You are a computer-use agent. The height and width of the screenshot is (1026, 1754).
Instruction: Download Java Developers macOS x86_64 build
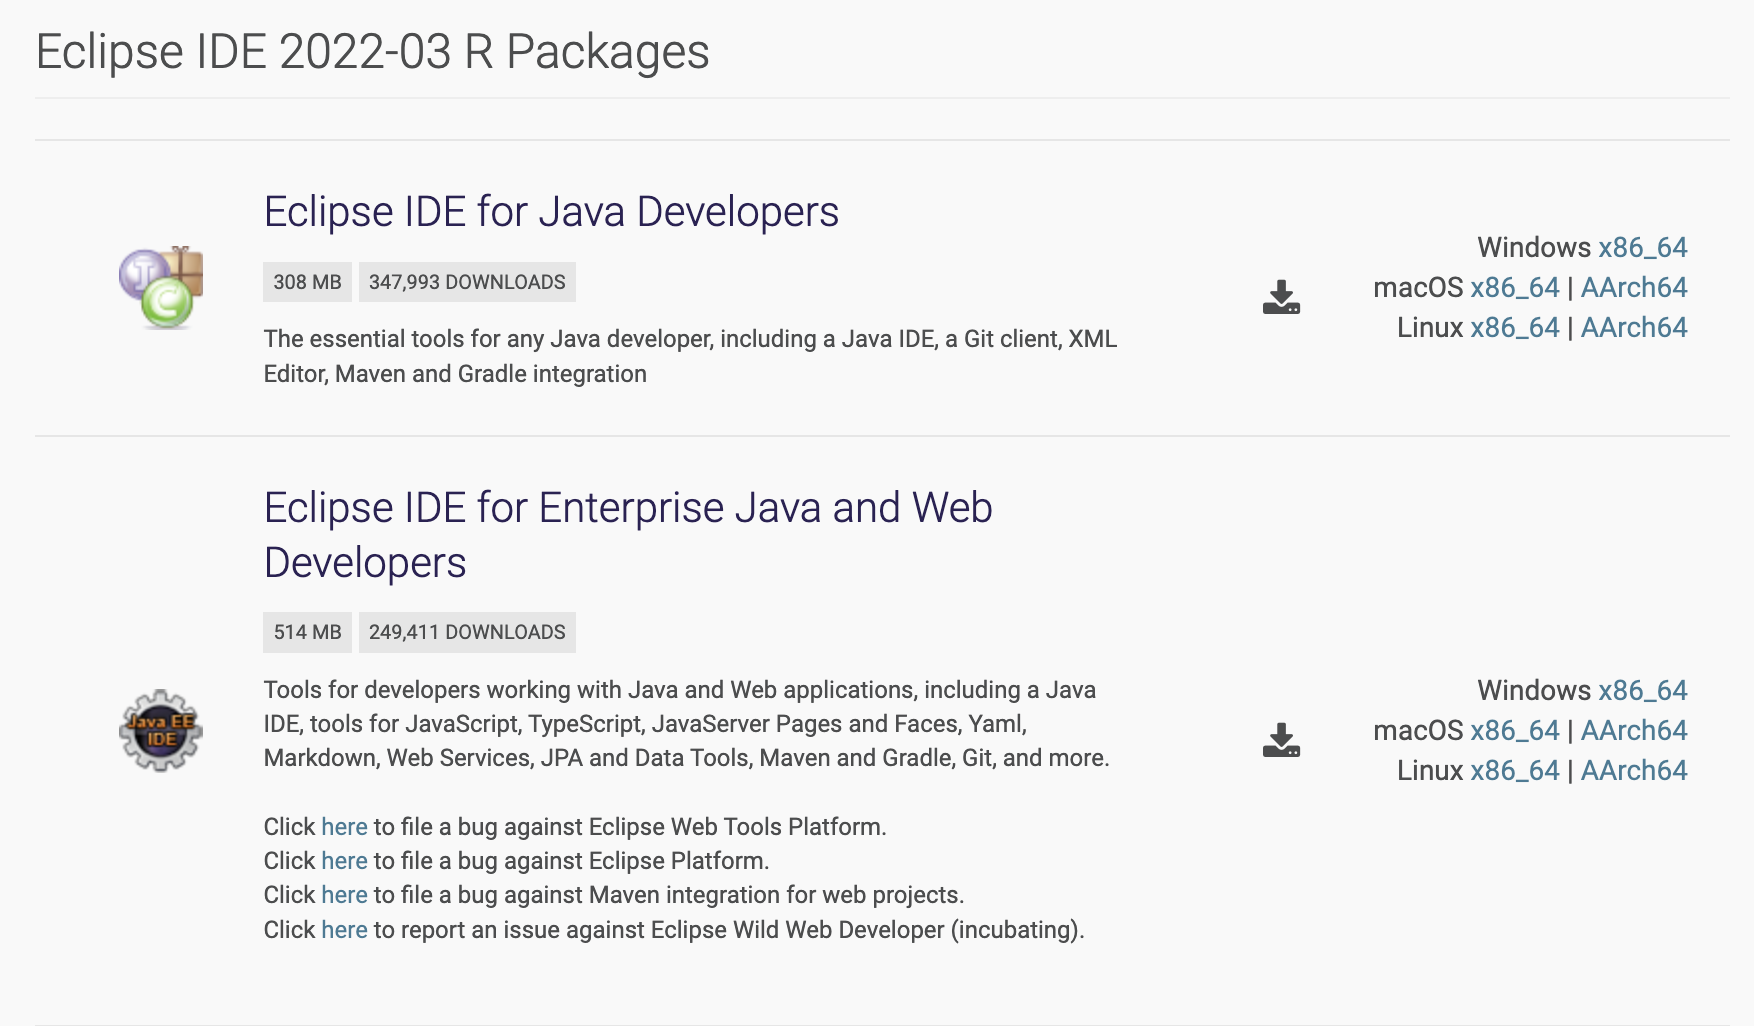pos(1514,287)
